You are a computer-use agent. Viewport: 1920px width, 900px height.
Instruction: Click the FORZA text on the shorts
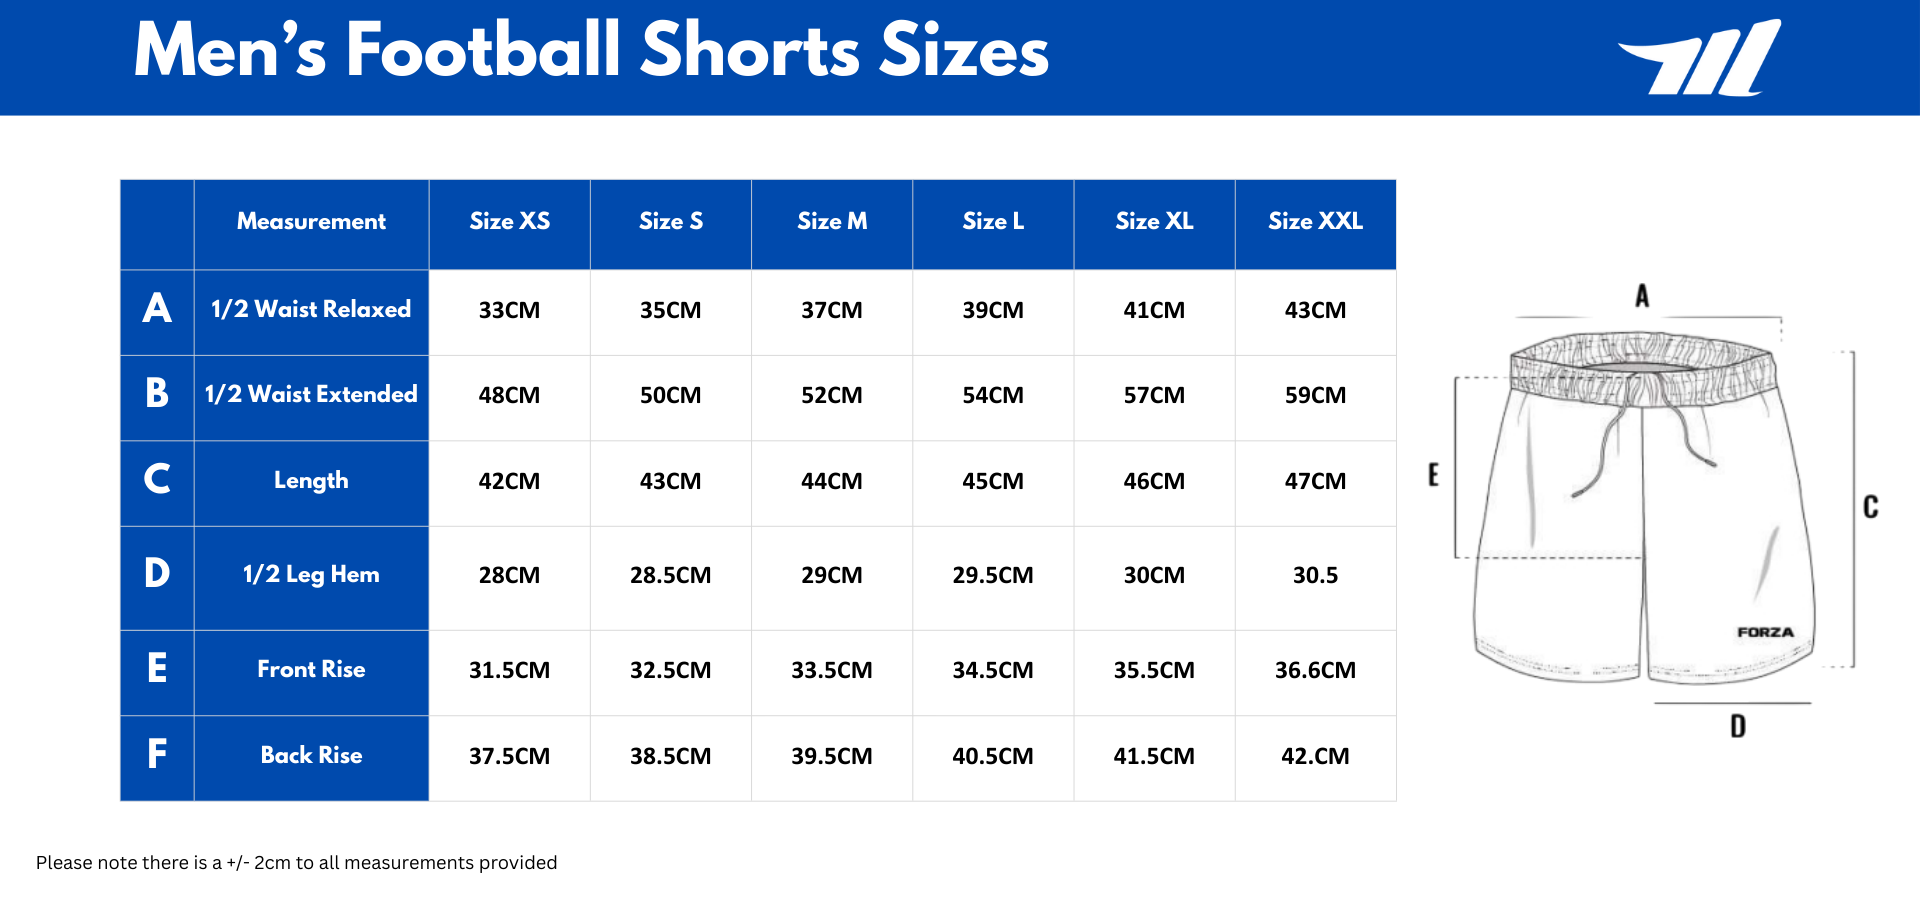point(1765,633)
